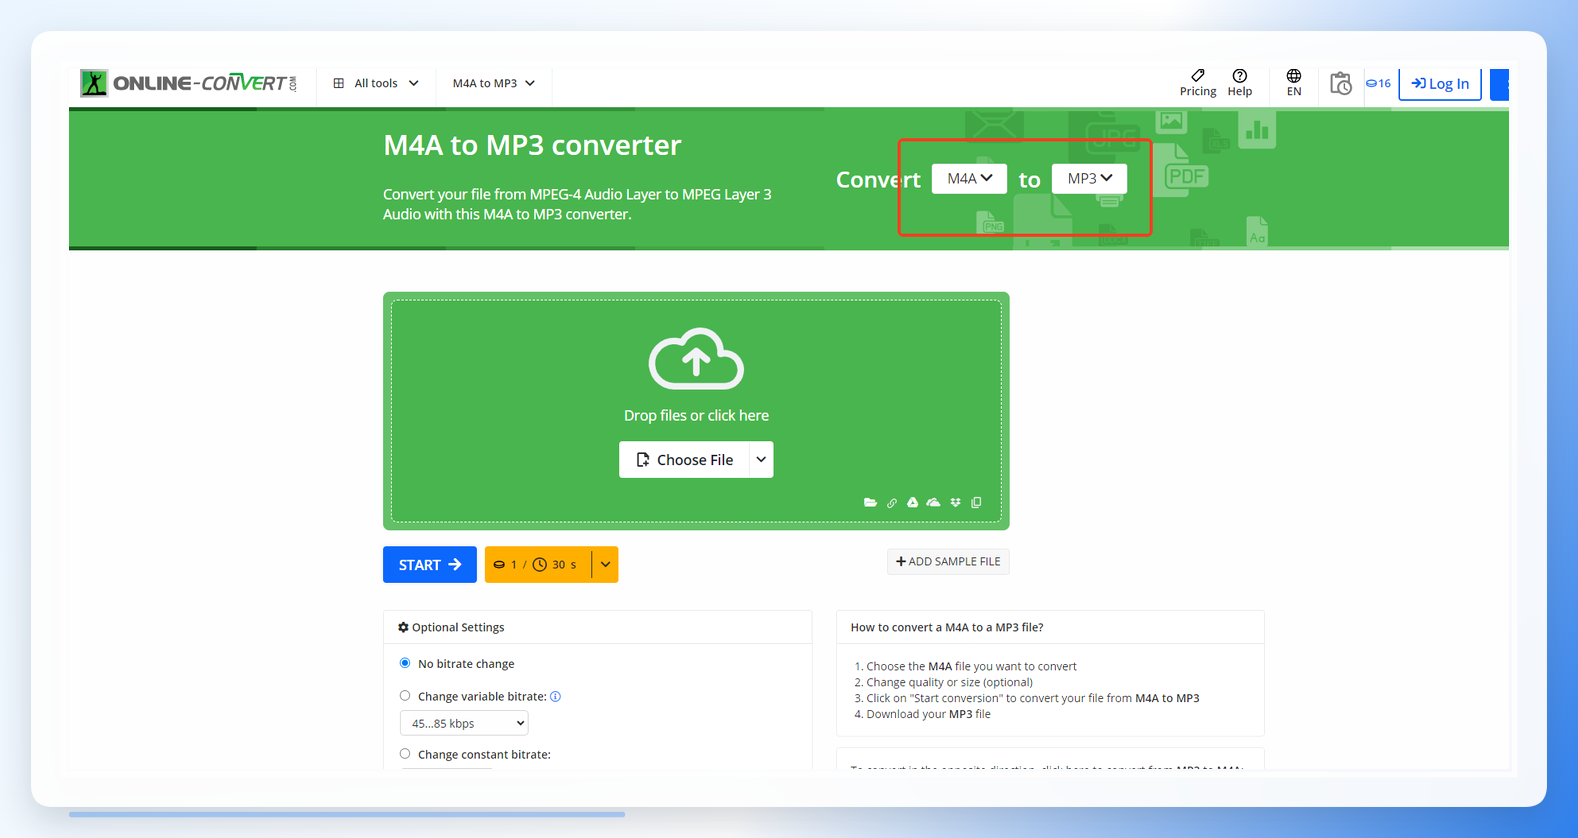Expand the orange credits cost dropdown arrow
Image resolution: width=1578 pixels, height=838 pixels.
pyautogui.click(x=605, y=565)
